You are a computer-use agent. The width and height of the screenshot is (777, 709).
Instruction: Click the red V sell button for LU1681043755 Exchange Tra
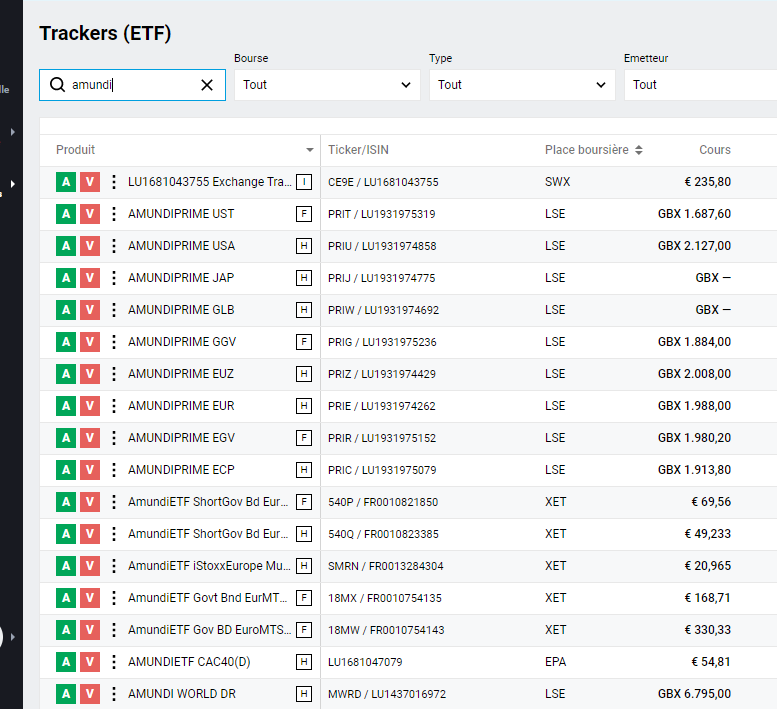point(90,182)
